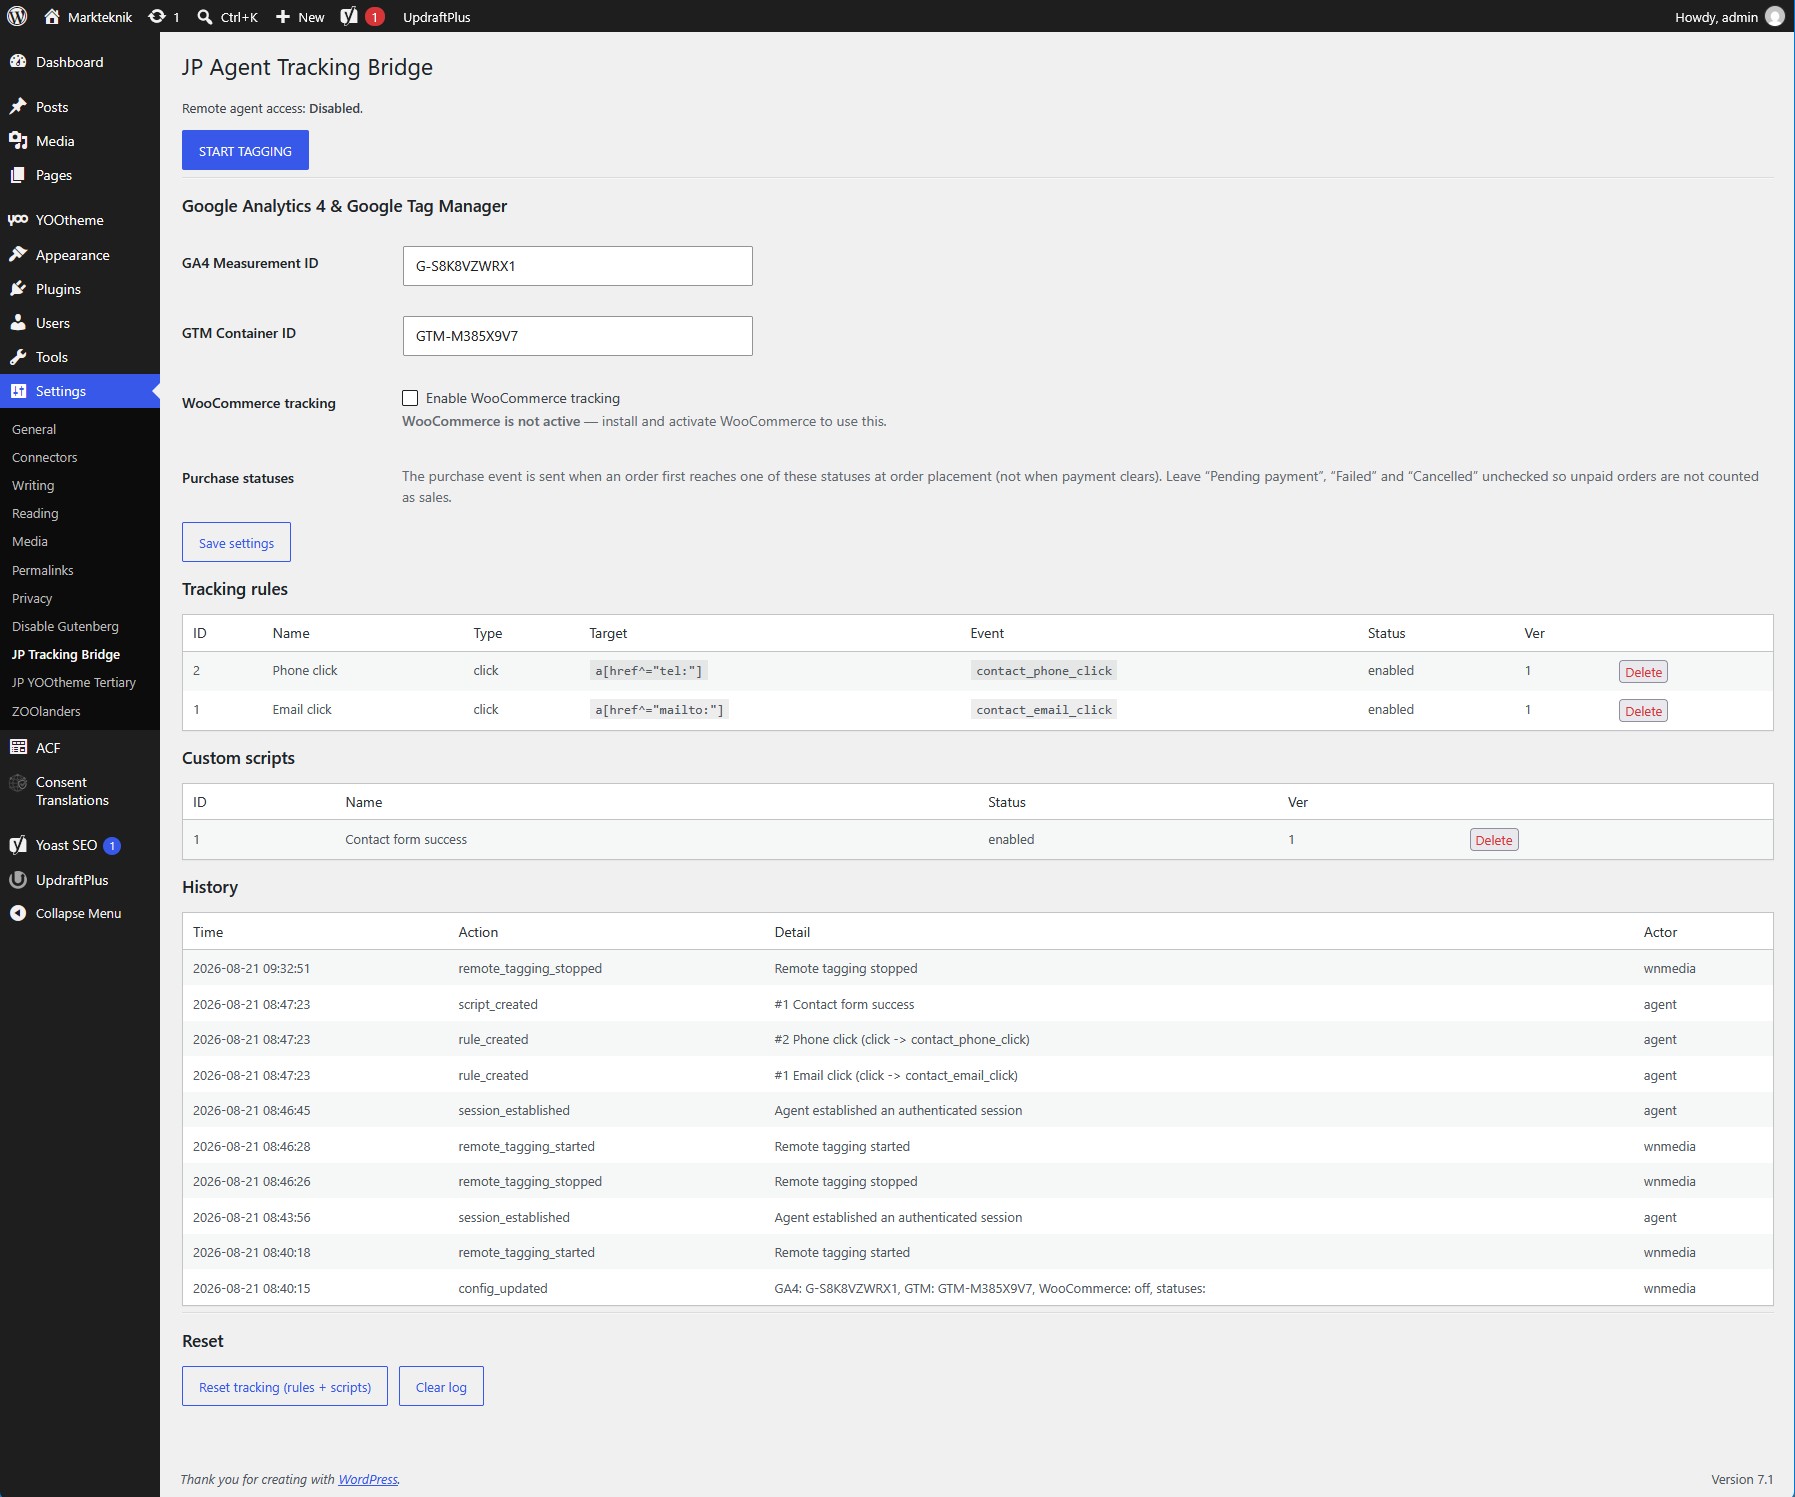The height and width of the screenshot is (1497, 1795).
Task: Click the red Yoast admin-bar notification count
Action: tap(374, 16)
